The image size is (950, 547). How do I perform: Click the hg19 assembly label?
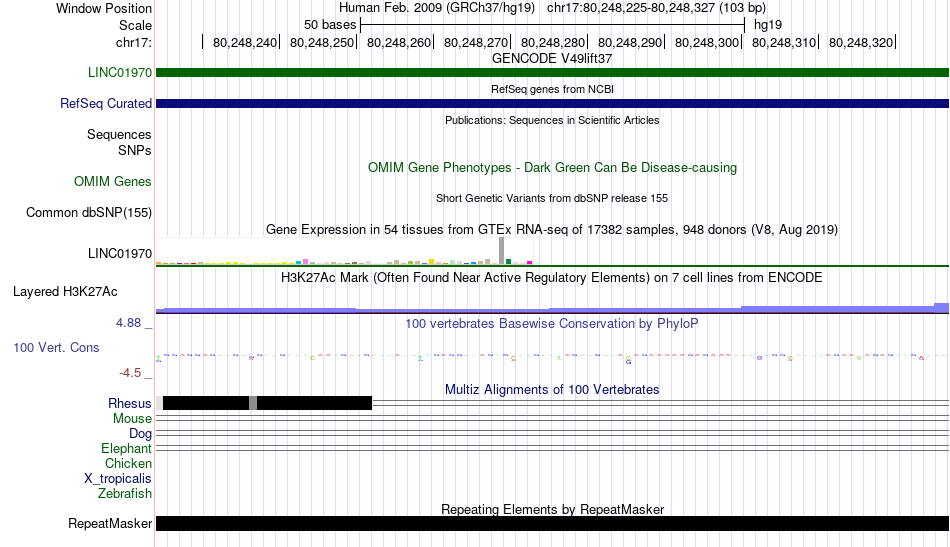point(768,25)
